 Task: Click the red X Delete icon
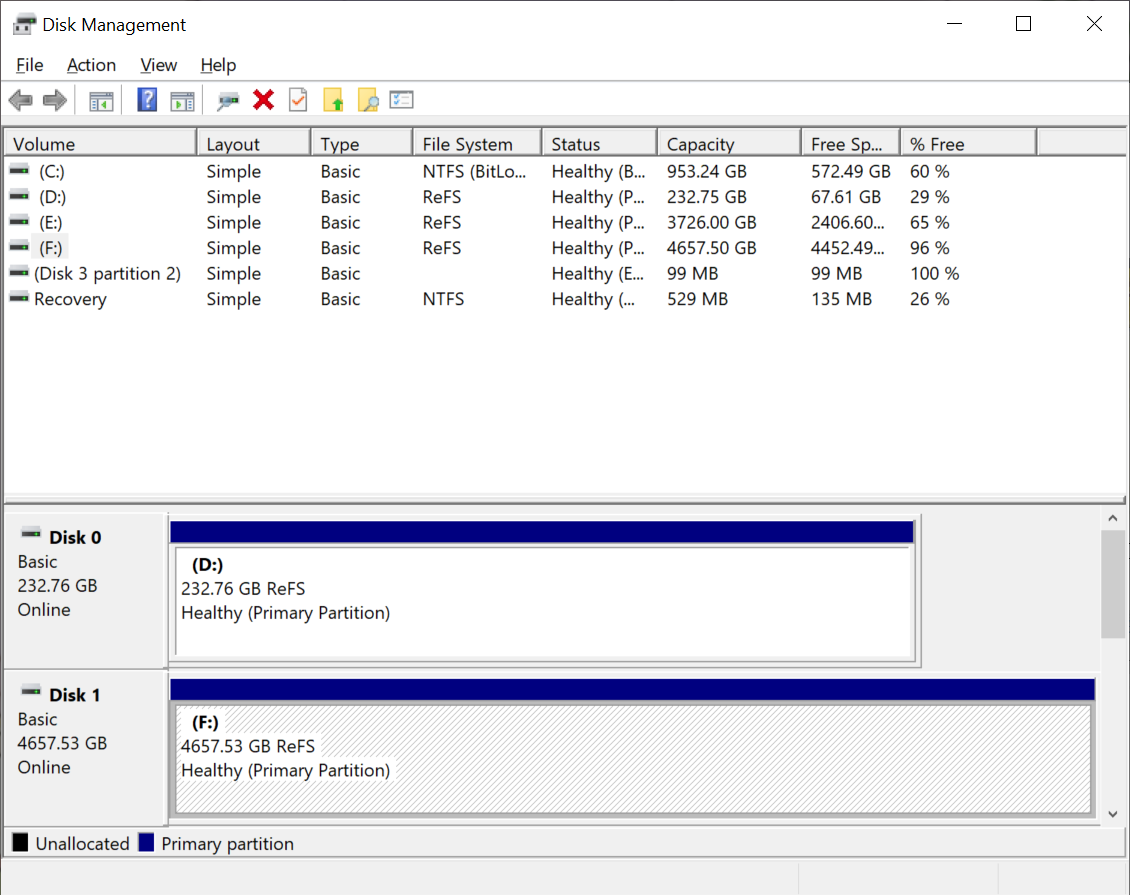click(x=264, y=100)
